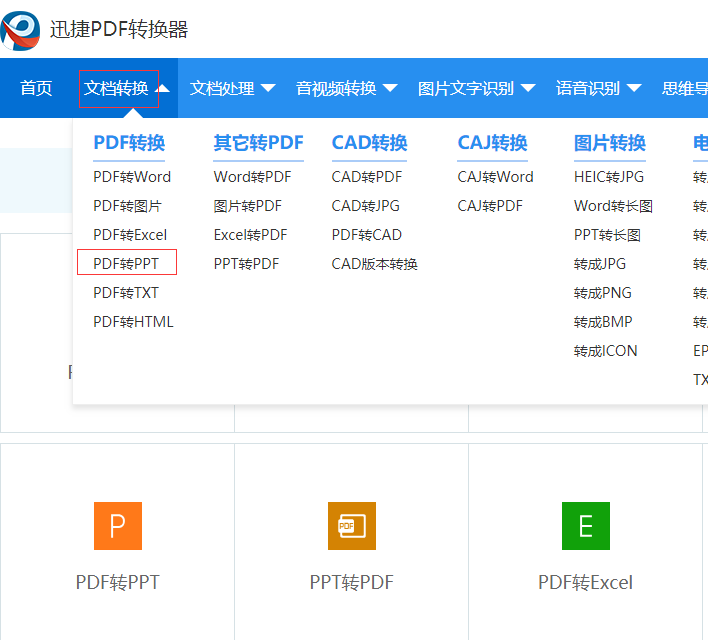Go to the 首页 tab
Screen dimensions: 708x640
[x=36, y=88]
